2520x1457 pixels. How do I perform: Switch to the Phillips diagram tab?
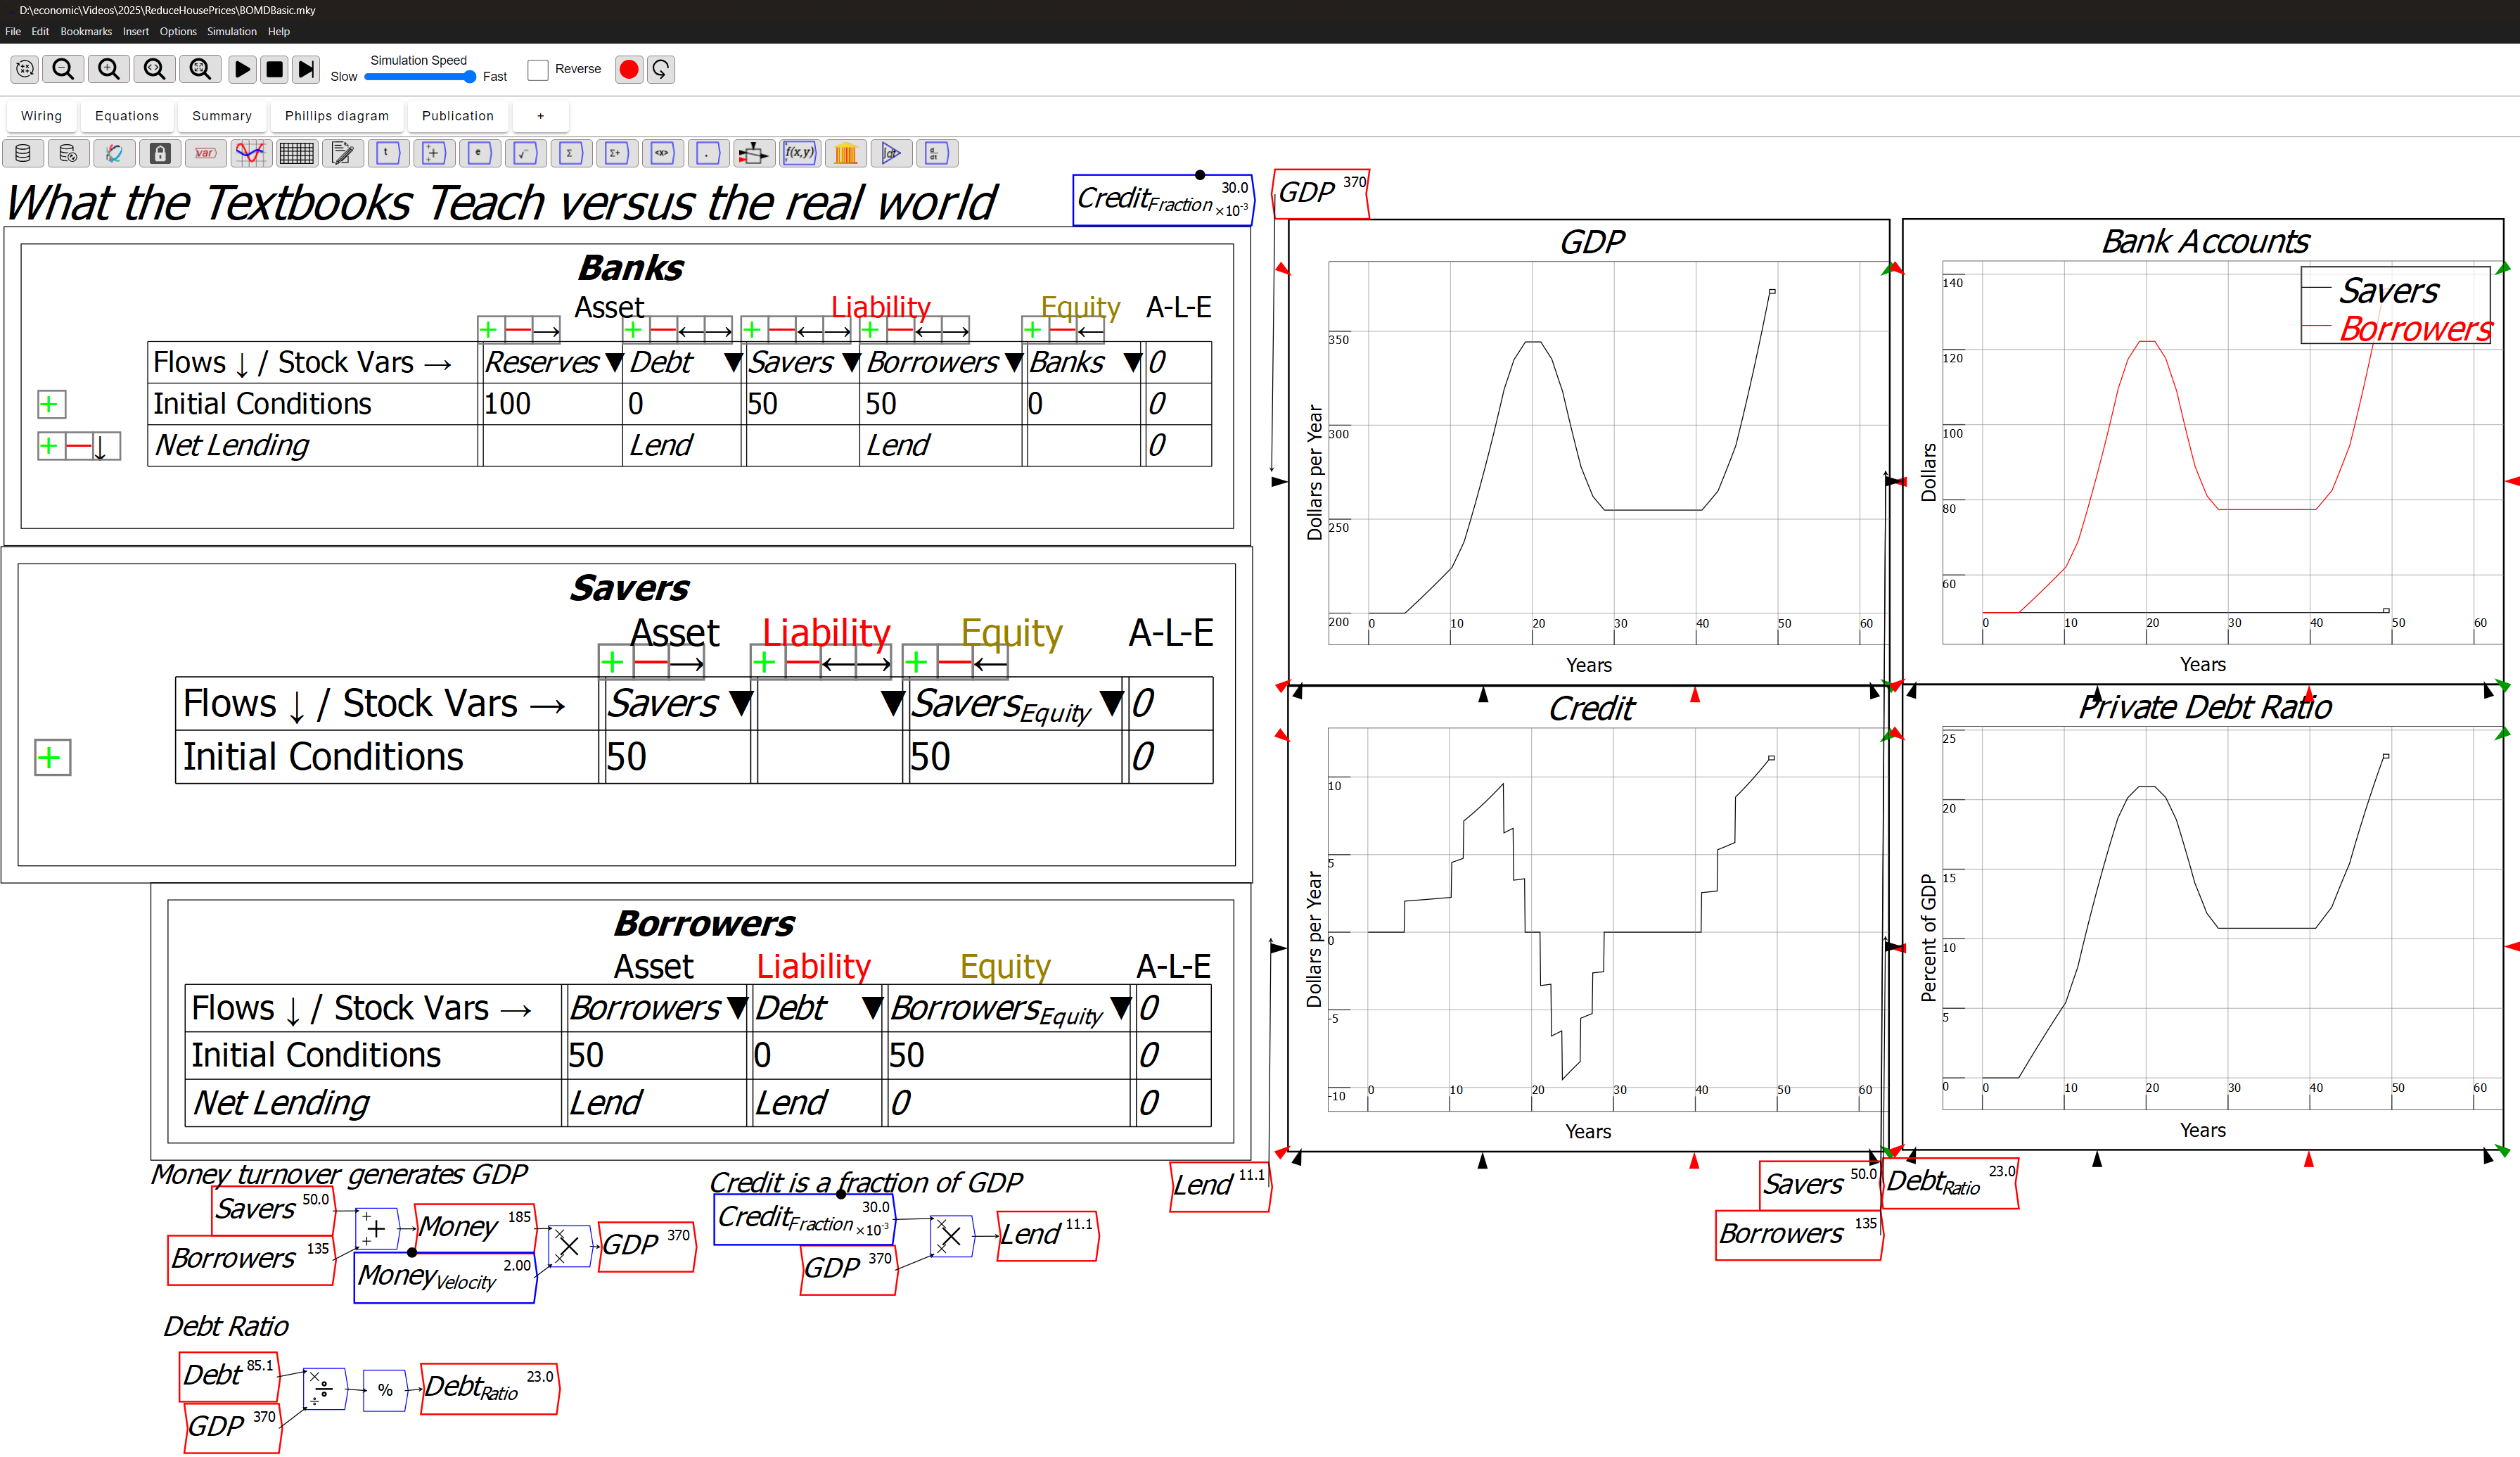click(336, 116)
